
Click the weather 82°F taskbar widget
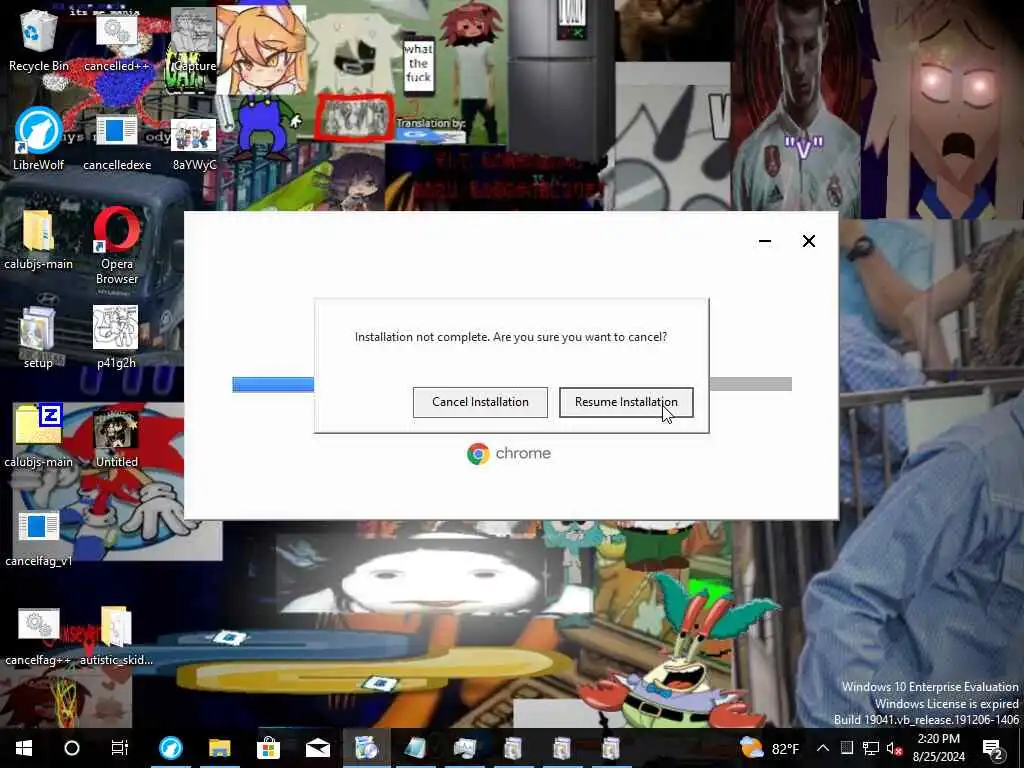pyautogui.click(x=770, y=748)
